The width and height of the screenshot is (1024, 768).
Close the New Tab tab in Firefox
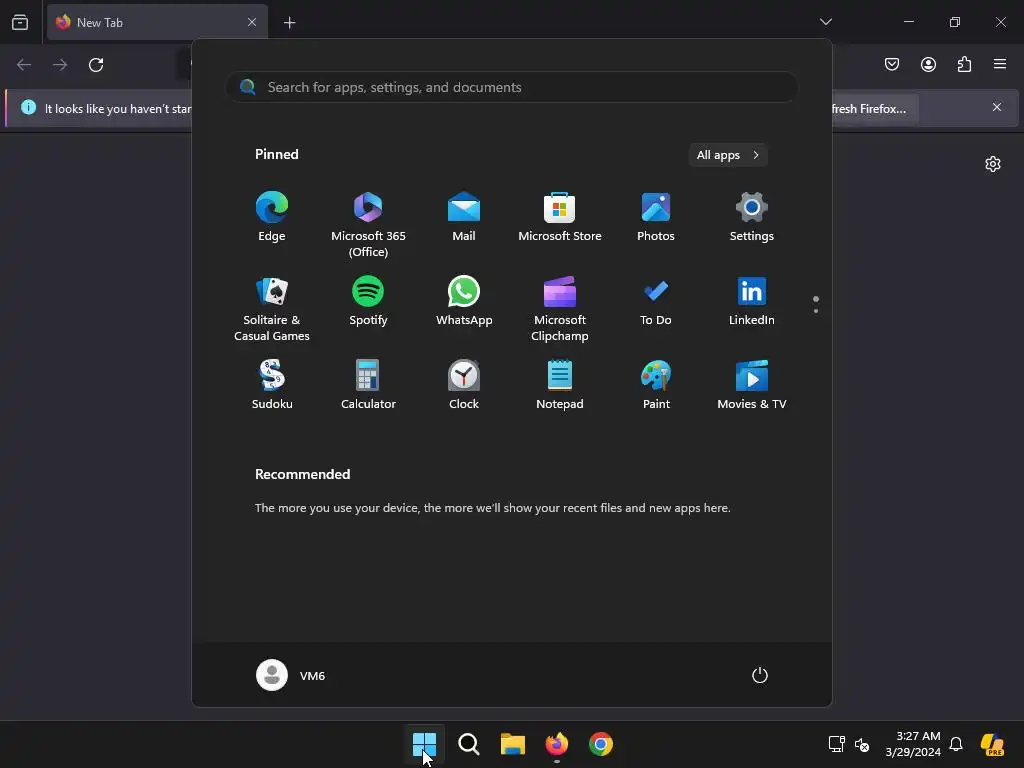tap(252, 22)
